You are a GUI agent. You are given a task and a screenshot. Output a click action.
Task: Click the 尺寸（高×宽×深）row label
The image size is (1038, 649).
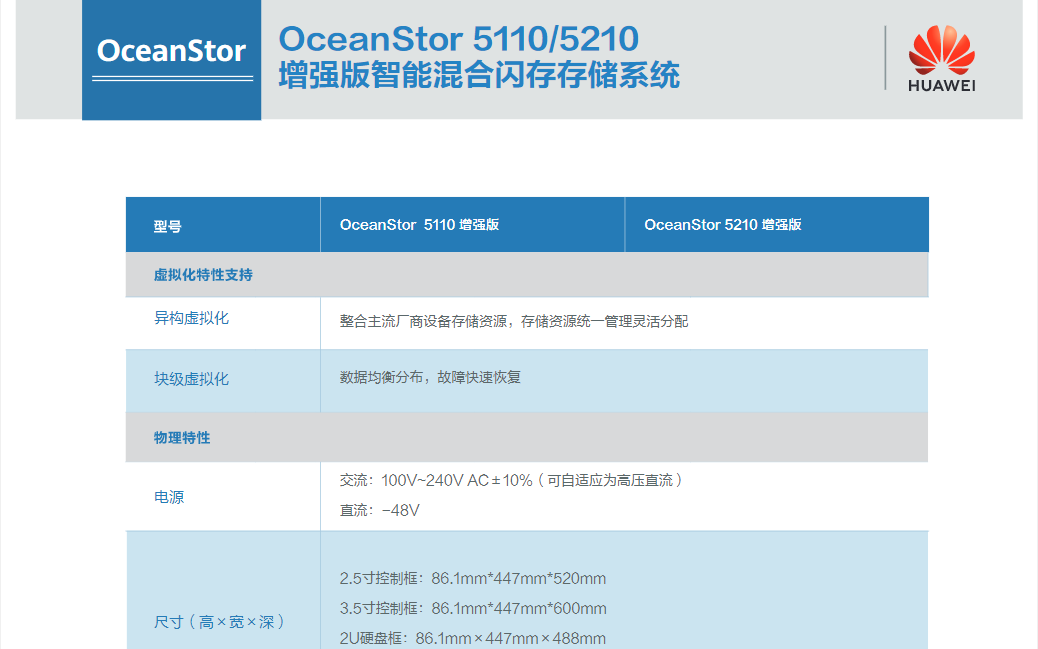[220, 622]
